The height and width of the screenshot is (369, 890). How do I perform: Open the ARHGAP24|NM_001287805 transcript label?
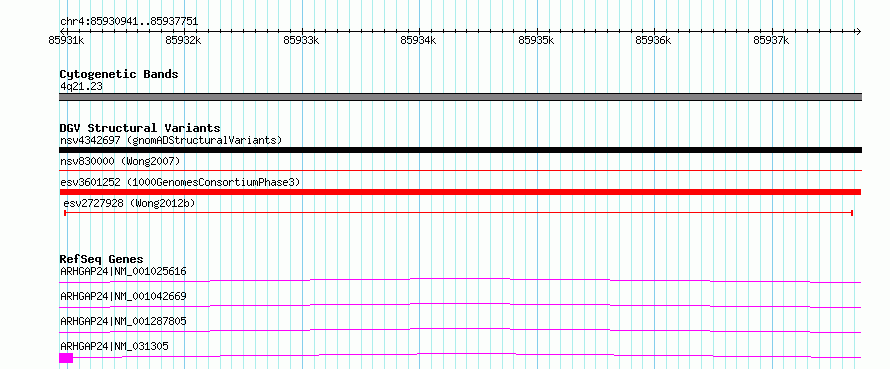(123, 321)
